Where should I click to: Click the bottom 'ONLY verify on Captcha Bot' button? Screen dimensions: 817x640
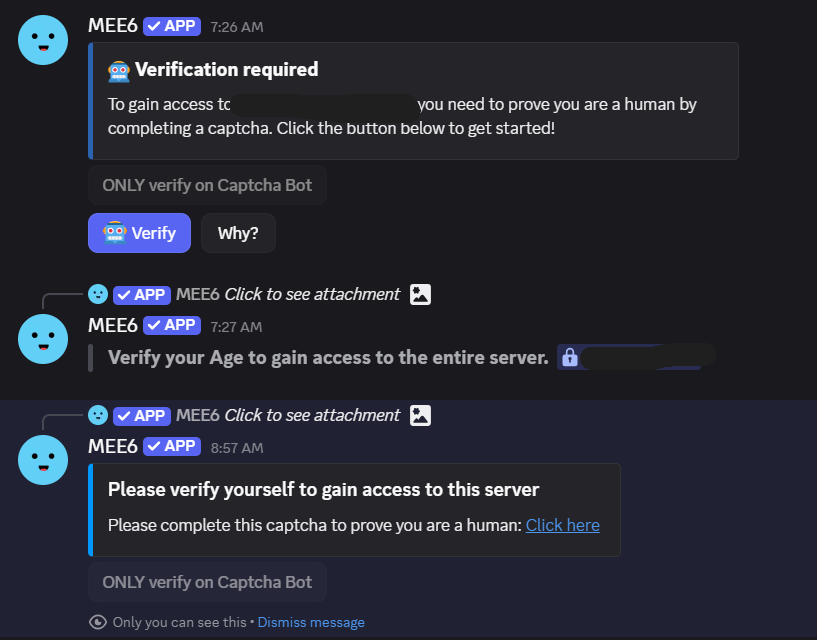(x=207, y=582)
